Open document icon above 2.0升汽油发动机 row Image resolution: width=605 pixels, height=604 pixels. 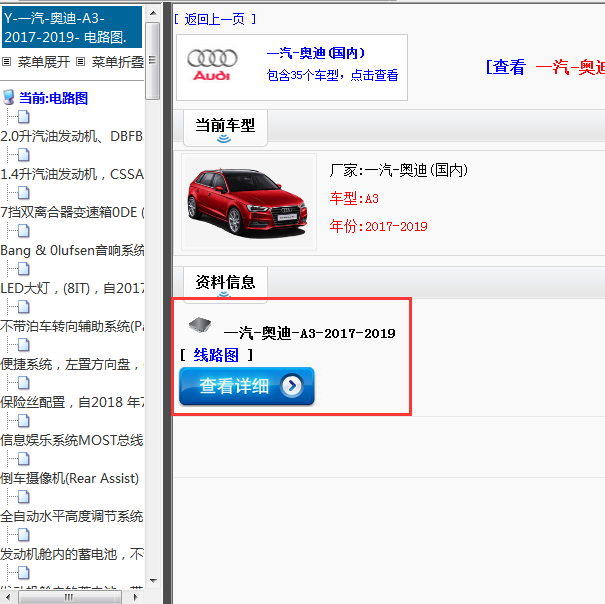(24, 117)
